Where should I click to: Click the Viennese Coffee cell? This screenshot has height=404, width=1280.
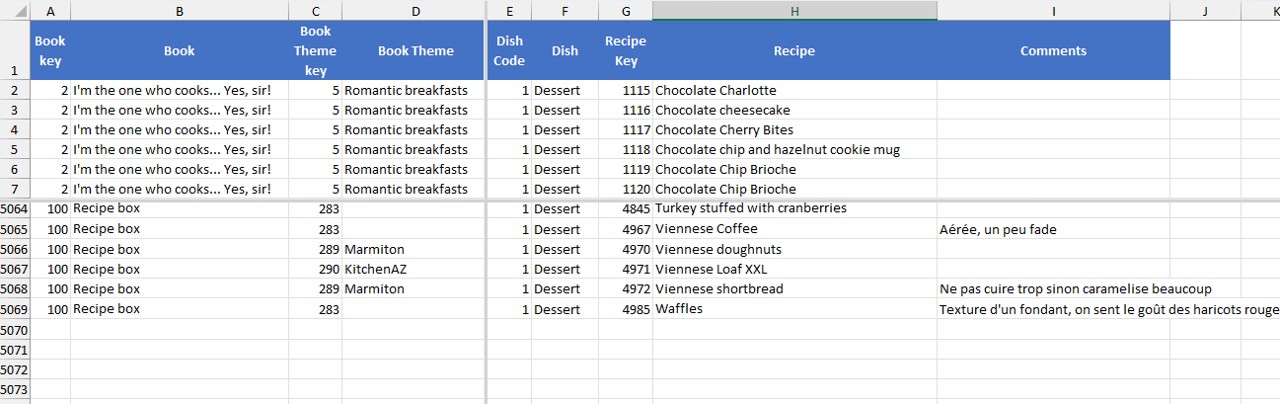point(794,229)
